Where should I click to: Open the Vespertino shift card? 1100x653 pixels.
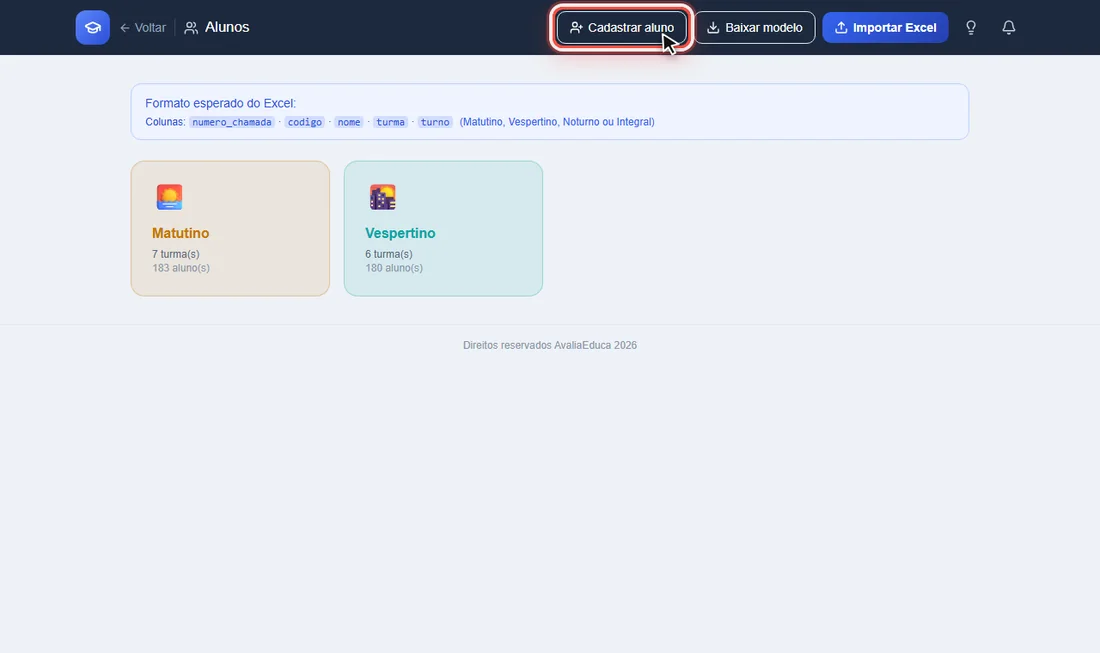(x=443, y=229)
